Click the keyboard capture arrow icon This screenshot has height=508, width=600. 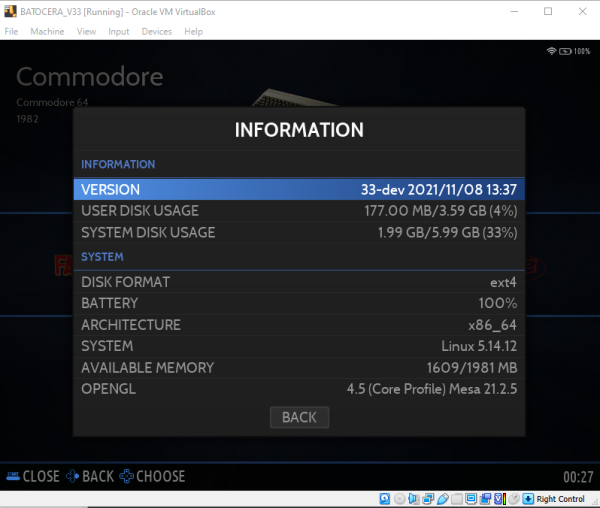click(528, 499)
